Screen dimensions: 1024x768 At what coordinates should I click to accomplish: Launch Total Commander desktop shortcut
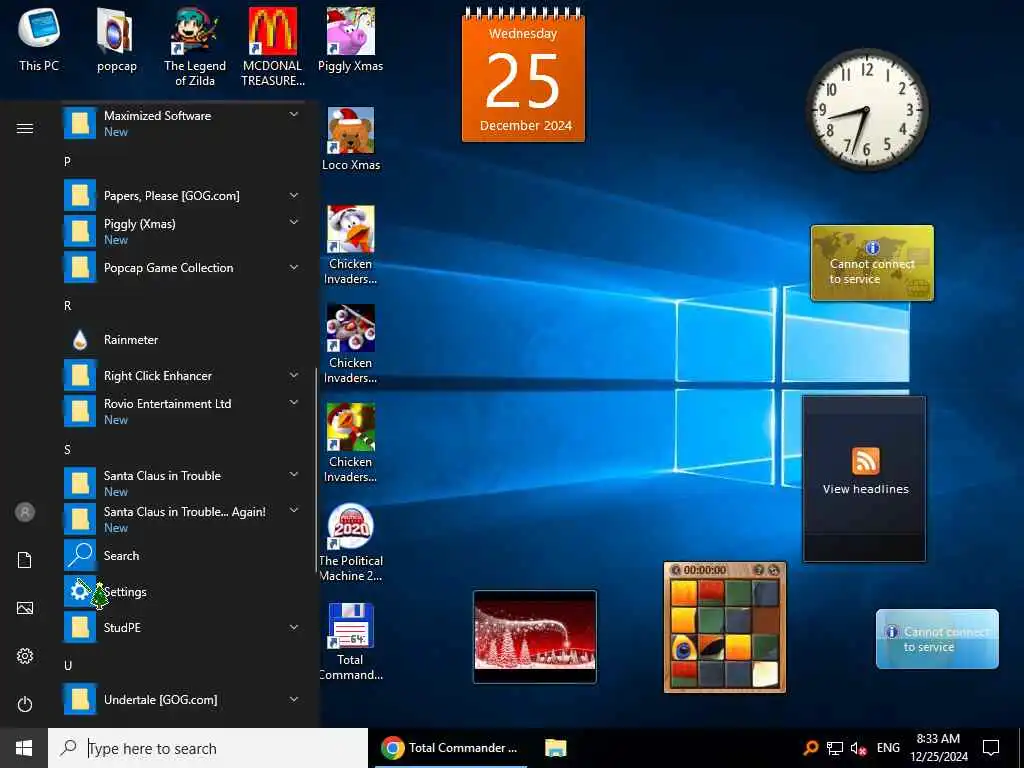coord(351,641)
